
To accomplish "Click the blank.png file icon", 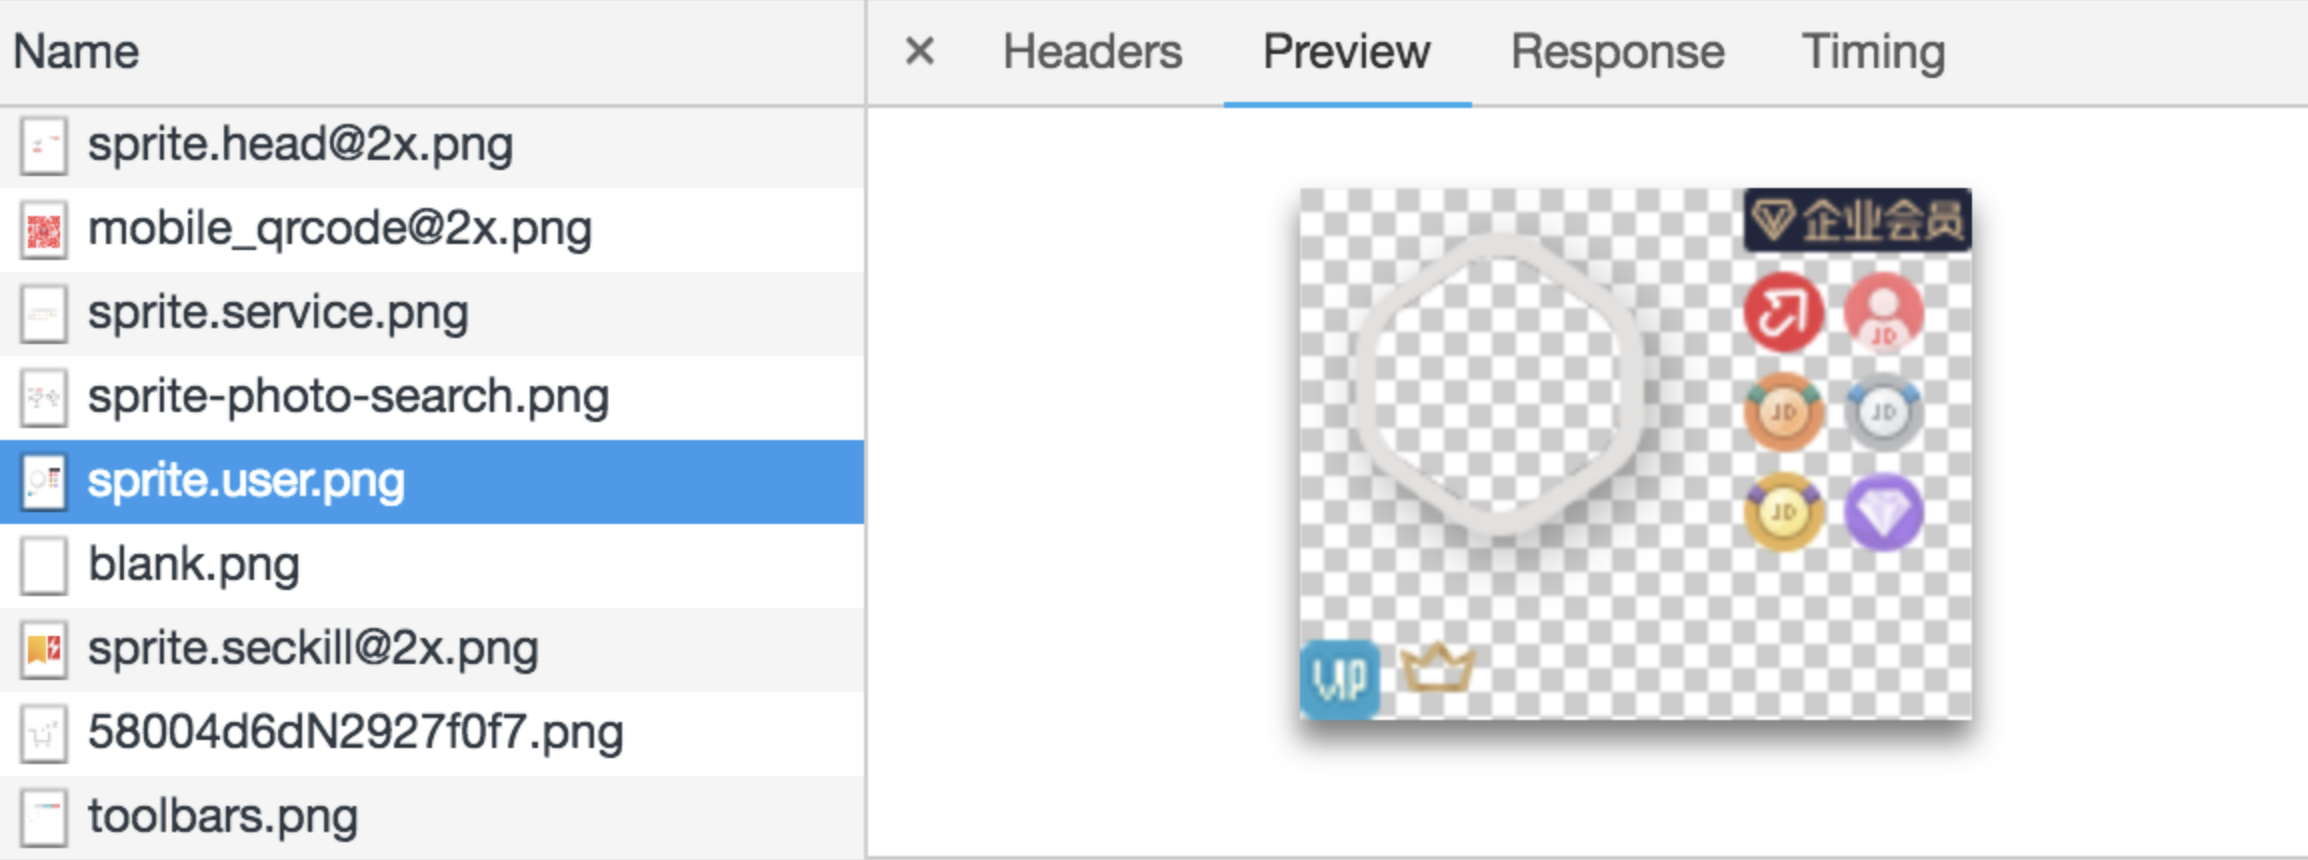I will [x=43, y=566].
